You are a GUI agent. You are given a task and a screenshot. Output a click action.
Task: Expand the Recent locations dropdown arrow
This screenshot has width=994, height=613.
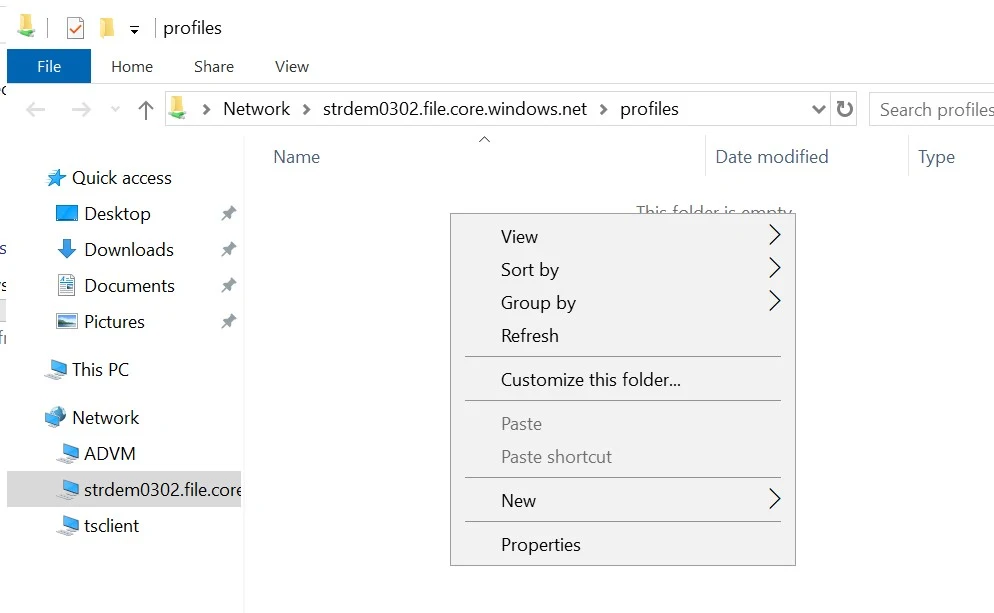115,110
